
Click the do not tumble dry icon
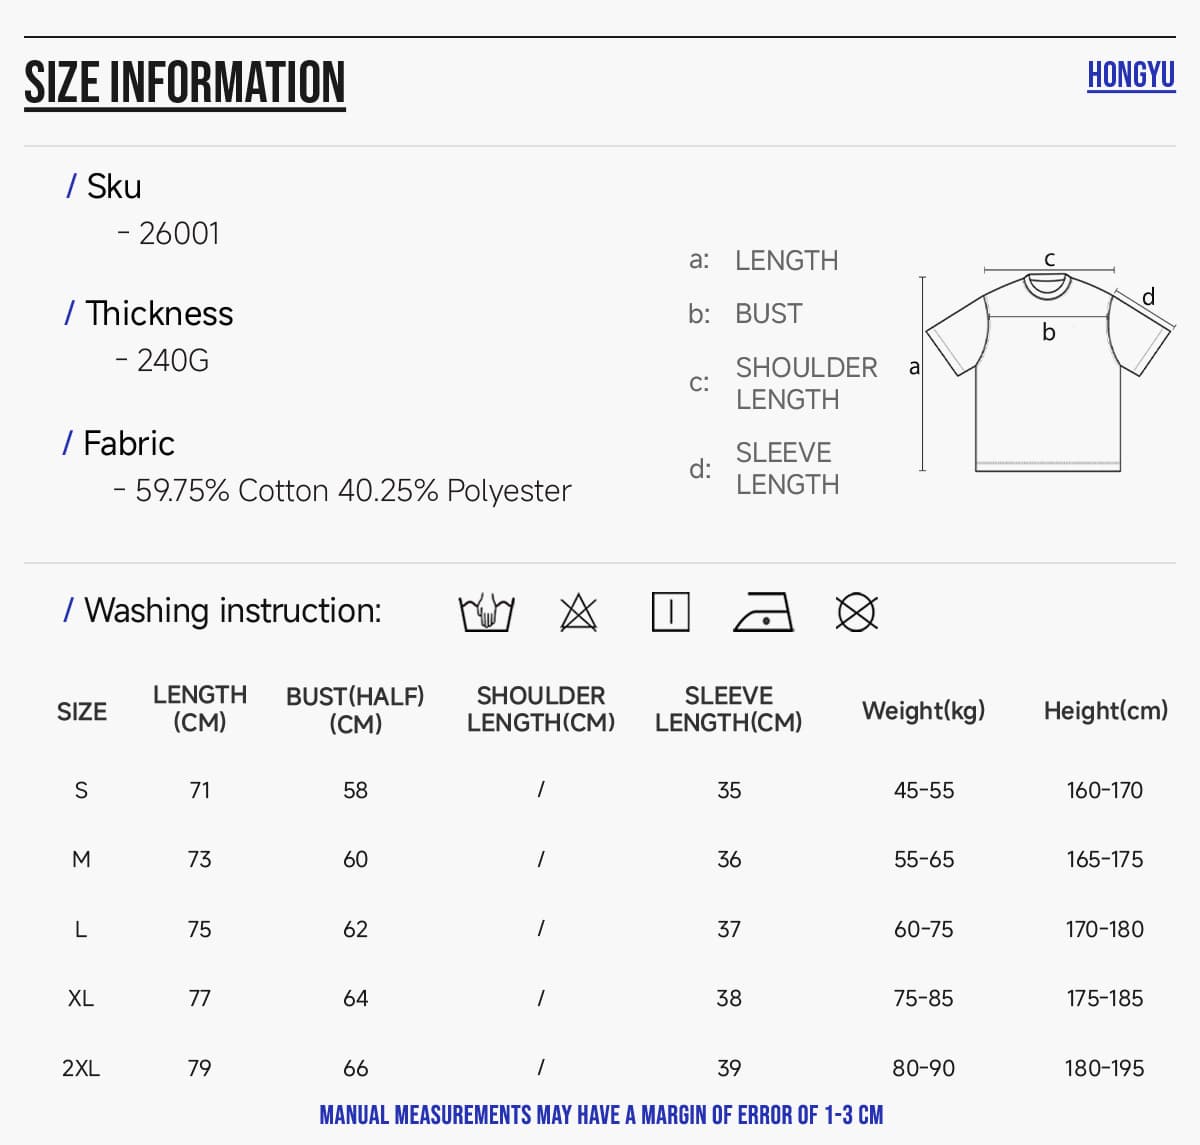coord(856,612)
